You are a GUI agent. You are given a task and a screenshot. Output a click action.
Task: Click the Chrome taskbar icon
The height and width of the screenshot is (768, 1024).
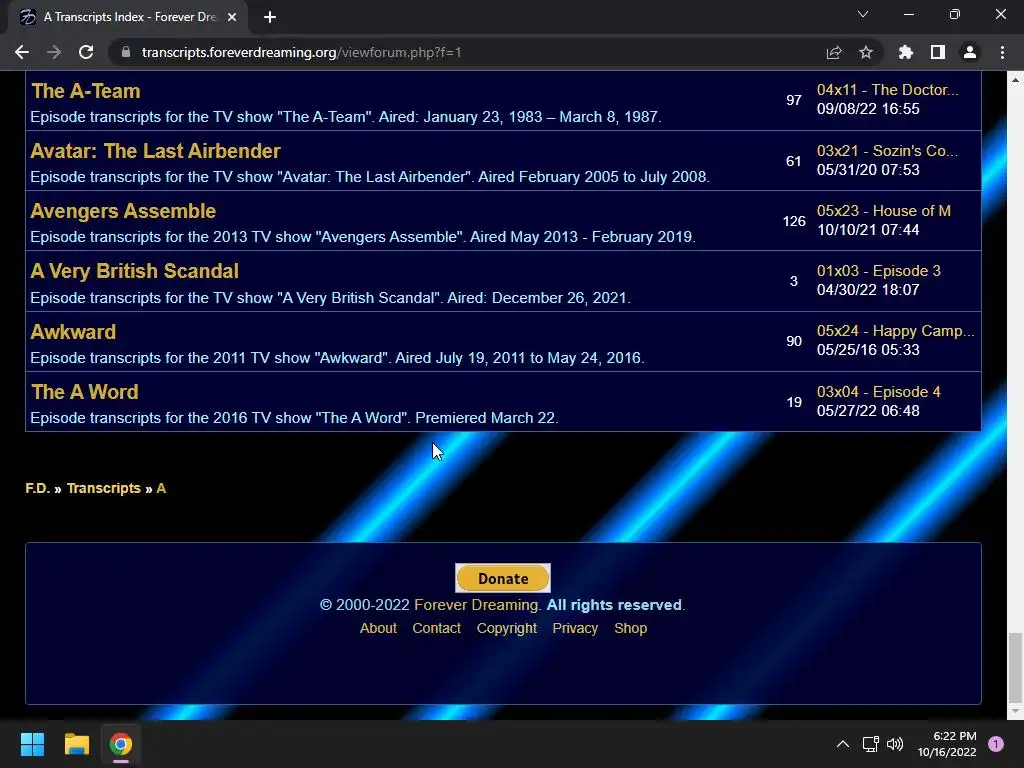pos(121,744)
